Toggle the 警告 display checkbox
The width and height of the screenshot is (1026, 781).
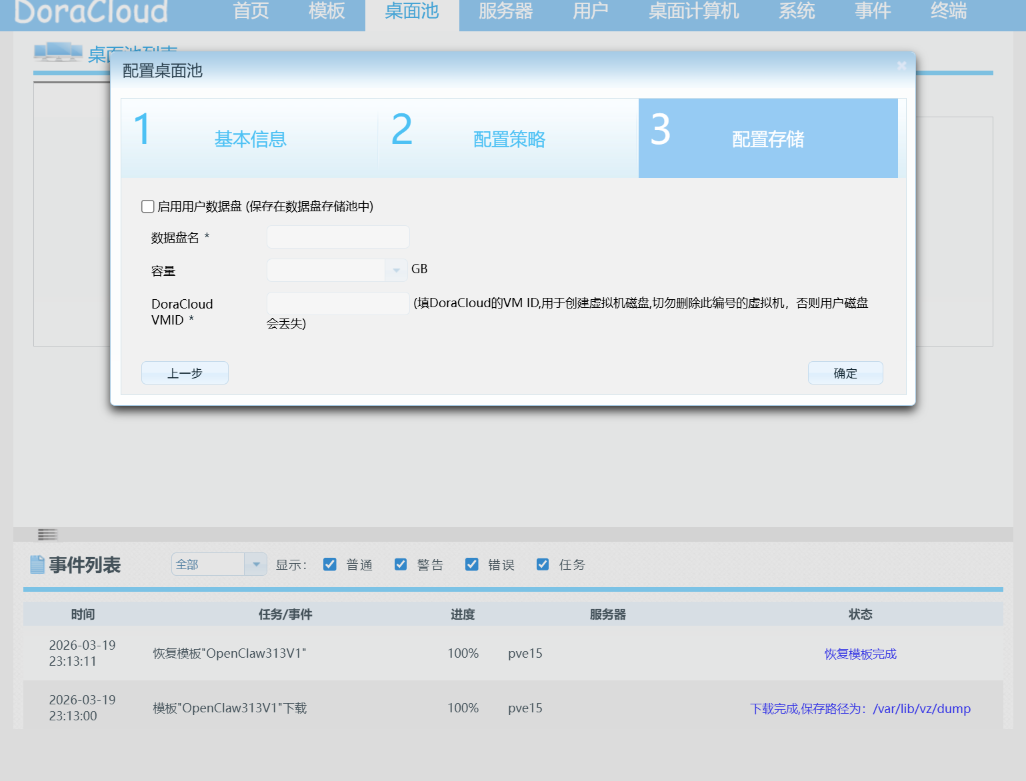401,564
